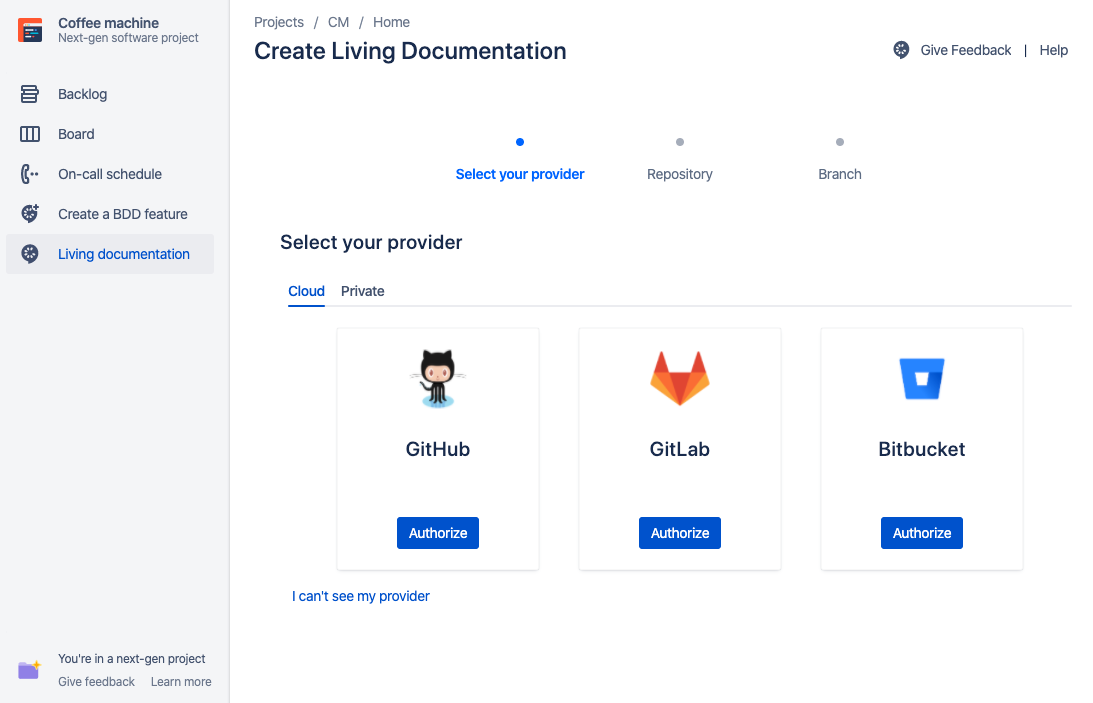The height and width of the screenshot is (703, 1093).
Task: Click Give Feedback in the header
Action: tap(965, 50)
